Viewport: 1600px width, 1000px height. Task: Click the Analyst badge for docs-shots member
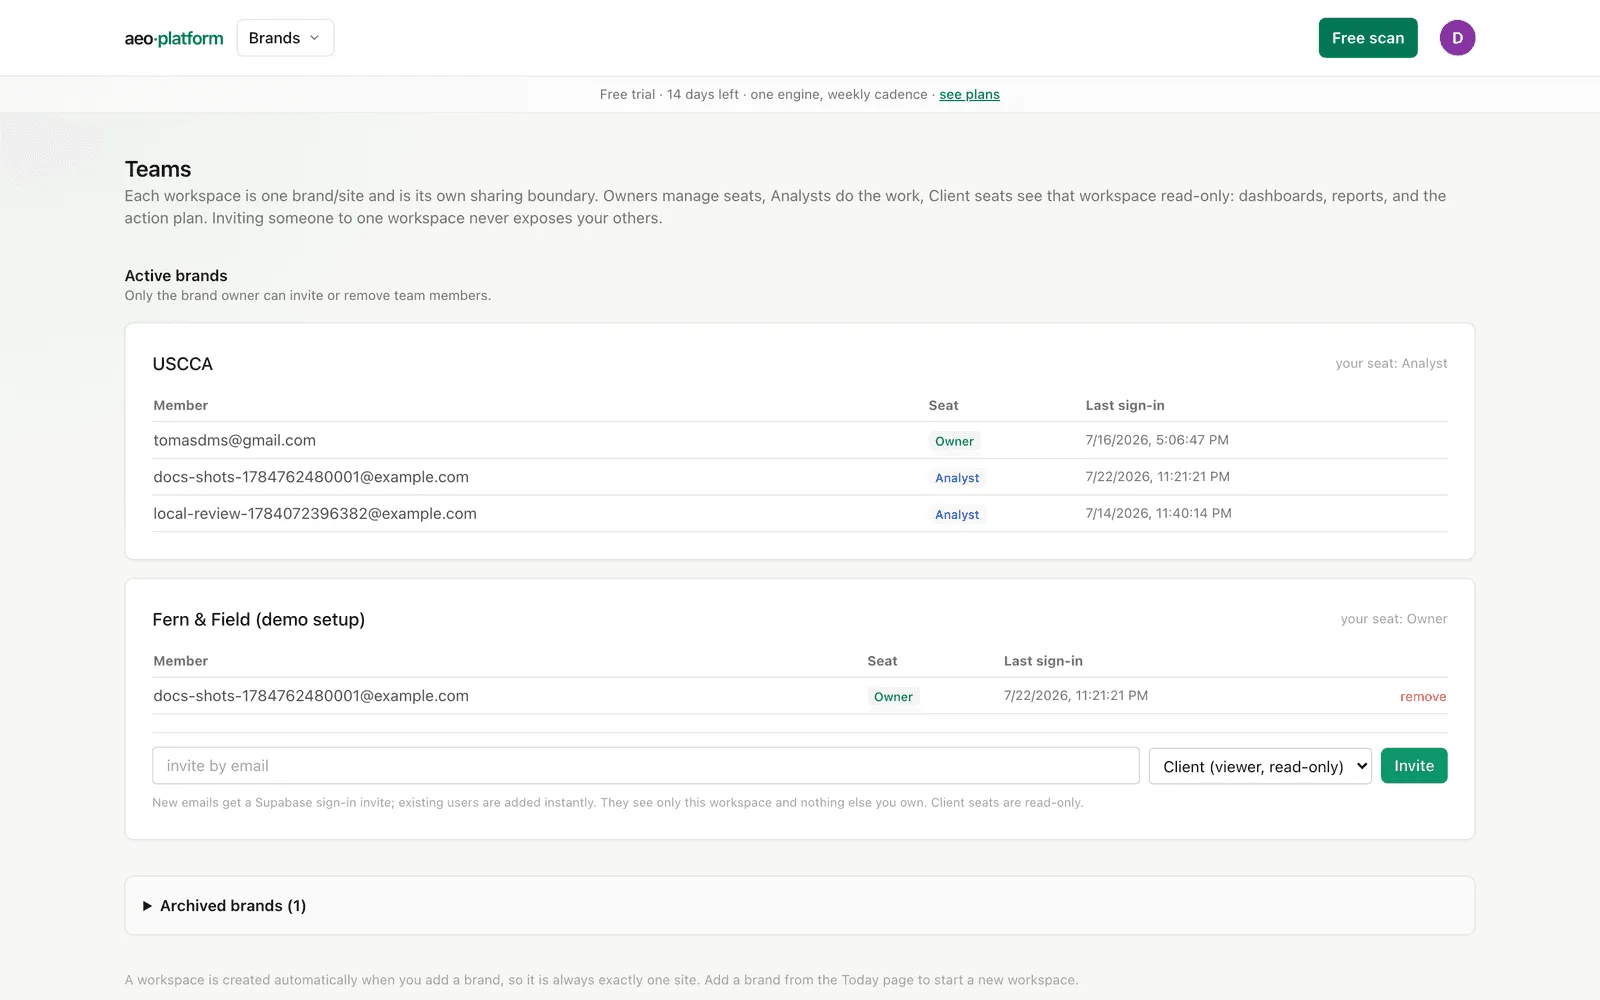click(957, 478)
